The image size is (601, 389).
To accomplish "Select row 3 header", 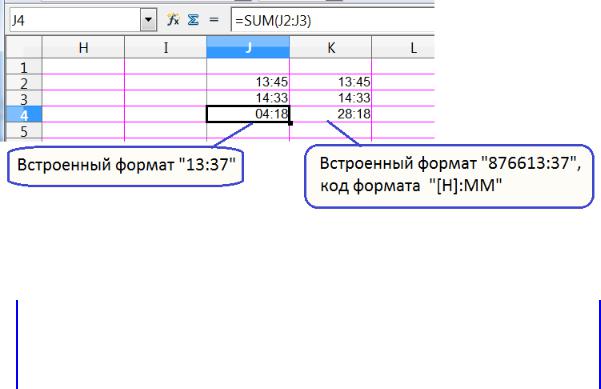I will pyautogui.click(x=24, y=98).
